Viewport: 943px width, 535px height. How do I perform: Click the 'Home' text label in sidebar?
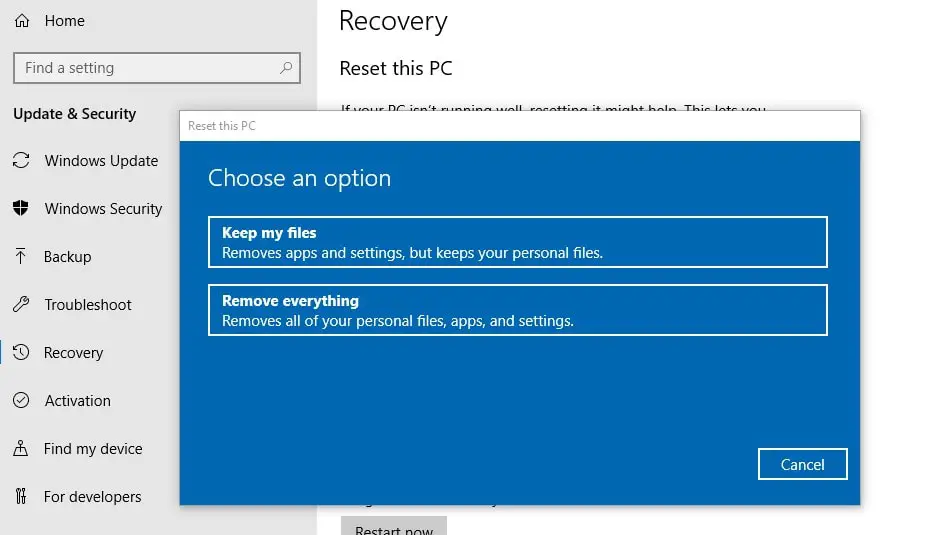65,21
